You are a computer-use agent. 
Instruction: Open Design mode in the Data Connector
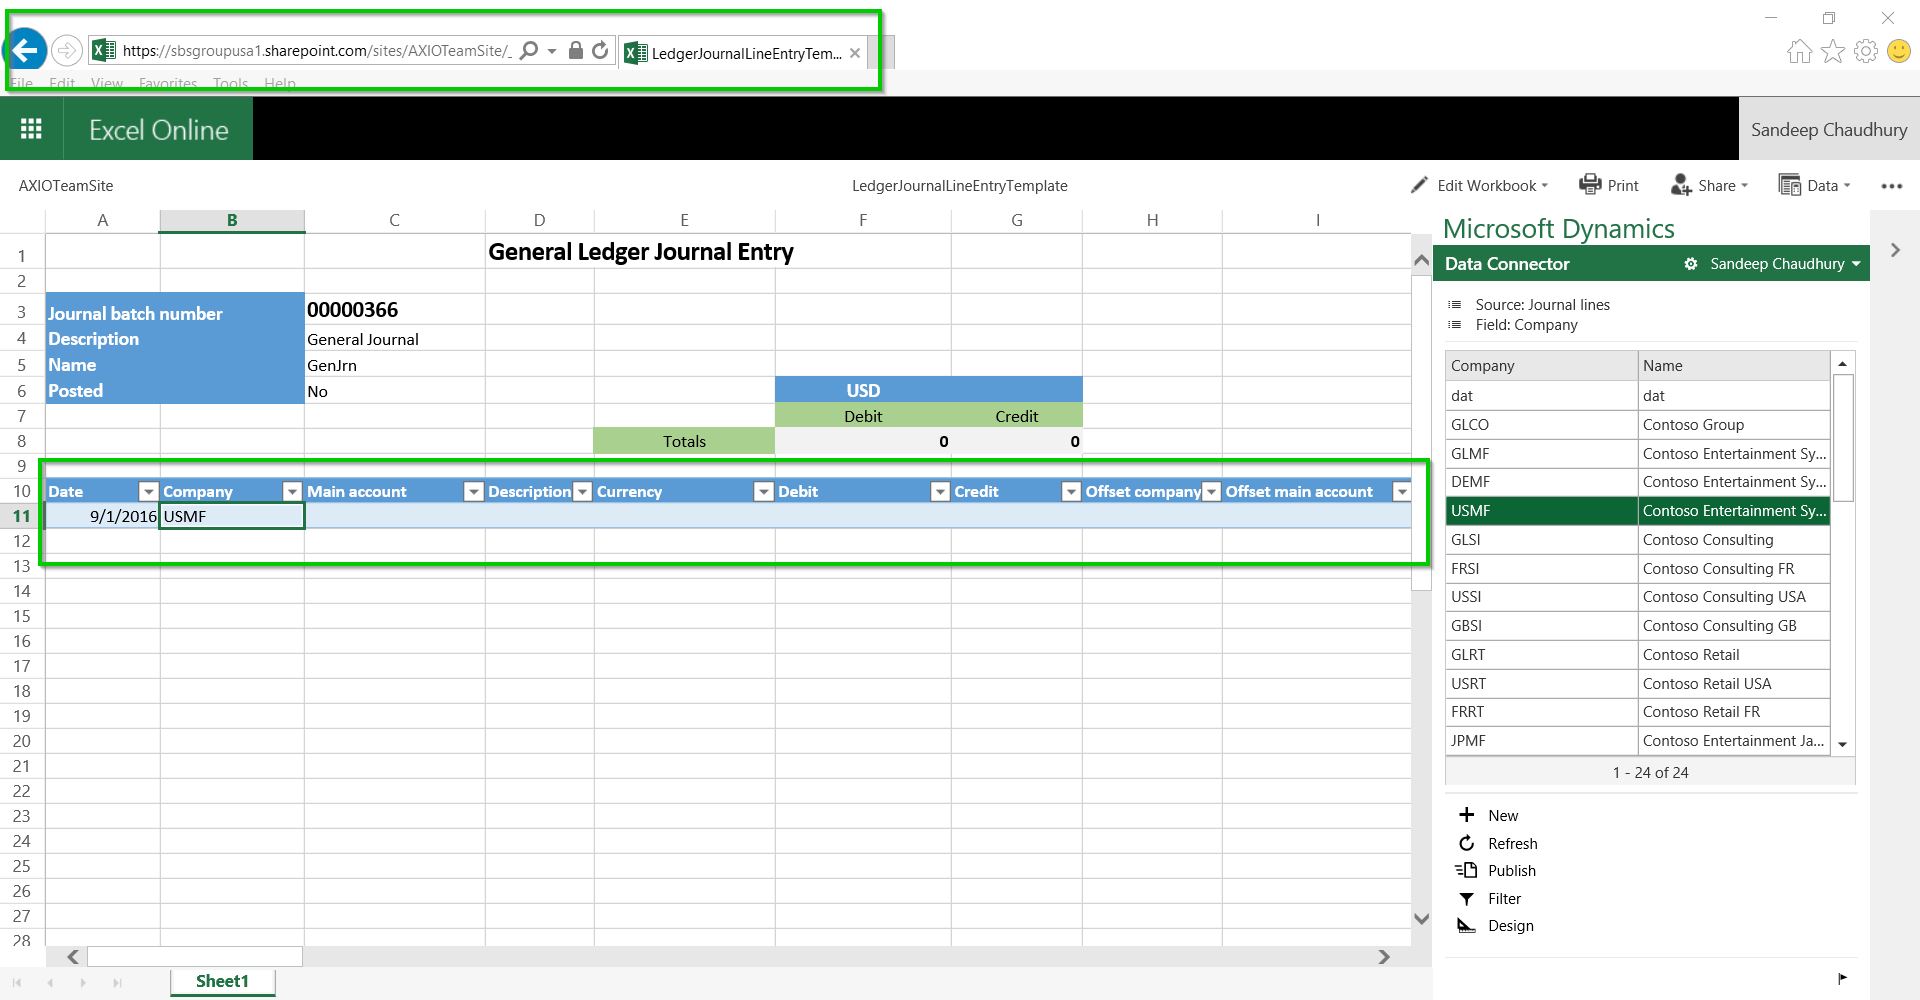pos(1495,925)
